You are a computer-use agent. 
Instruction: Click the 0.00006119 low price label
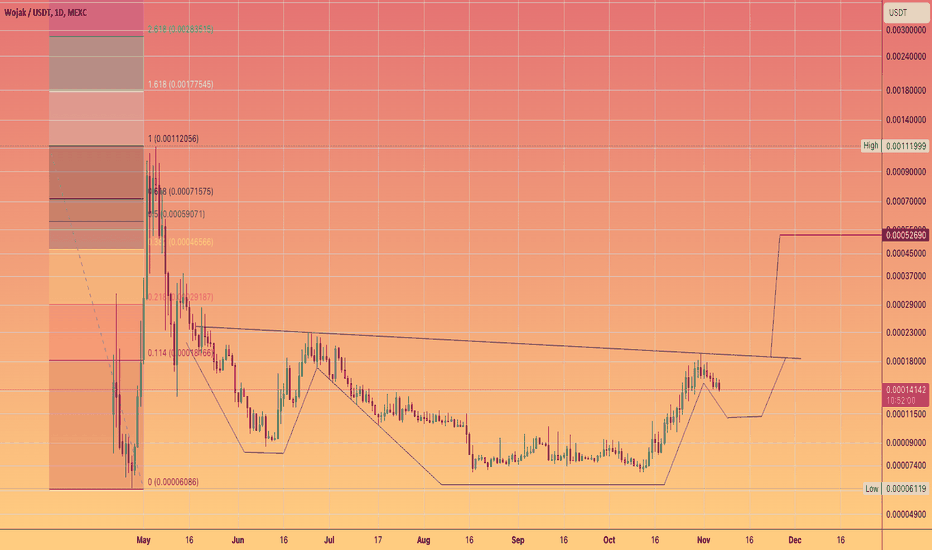pyautogui.click(x=906, y=489)
